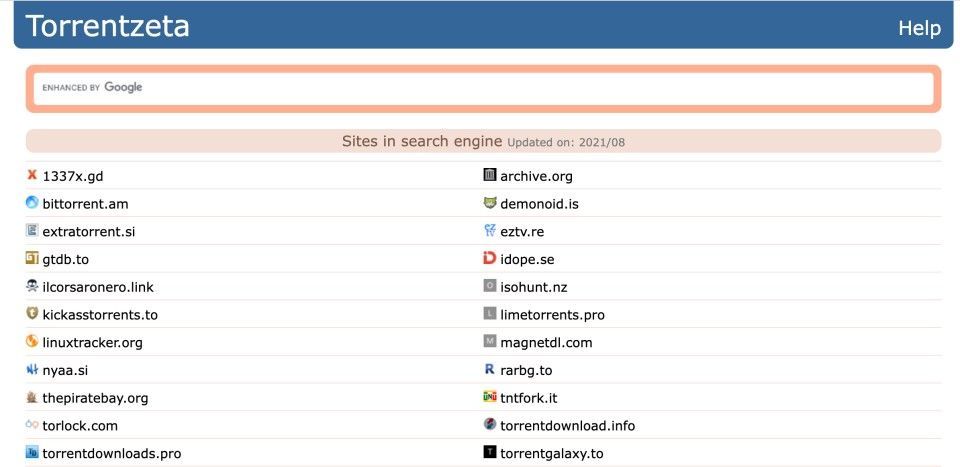Click the idope.se red favicon
This screenshot has height=467, width=960.
click(x=489, y=258)
